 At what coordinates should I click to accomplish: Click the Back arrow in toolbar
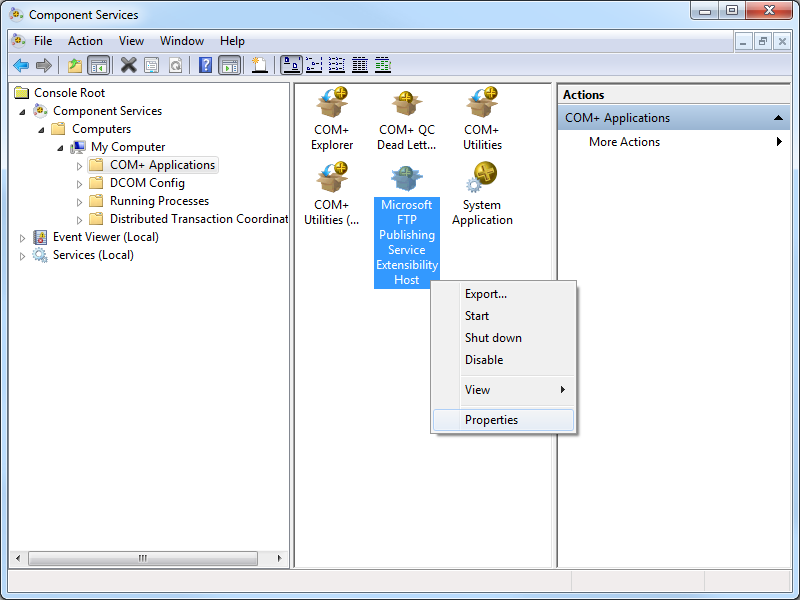[x=21, y=65]
